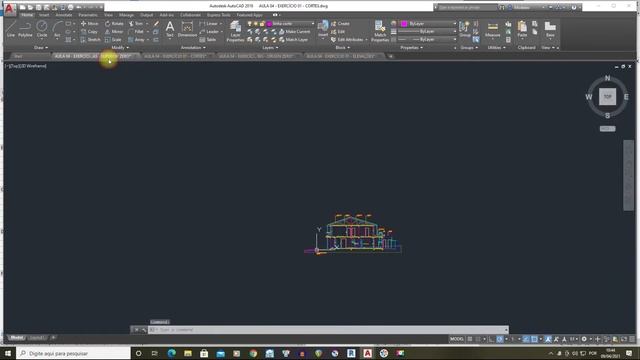
Task: Click the Paste icon
Action: [x=522, y=29]
